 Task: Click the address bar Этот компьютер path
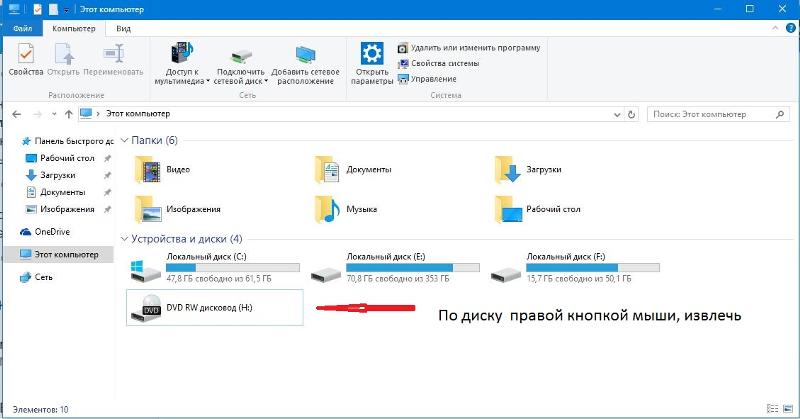pyautogui.click(x=138, y=114)
